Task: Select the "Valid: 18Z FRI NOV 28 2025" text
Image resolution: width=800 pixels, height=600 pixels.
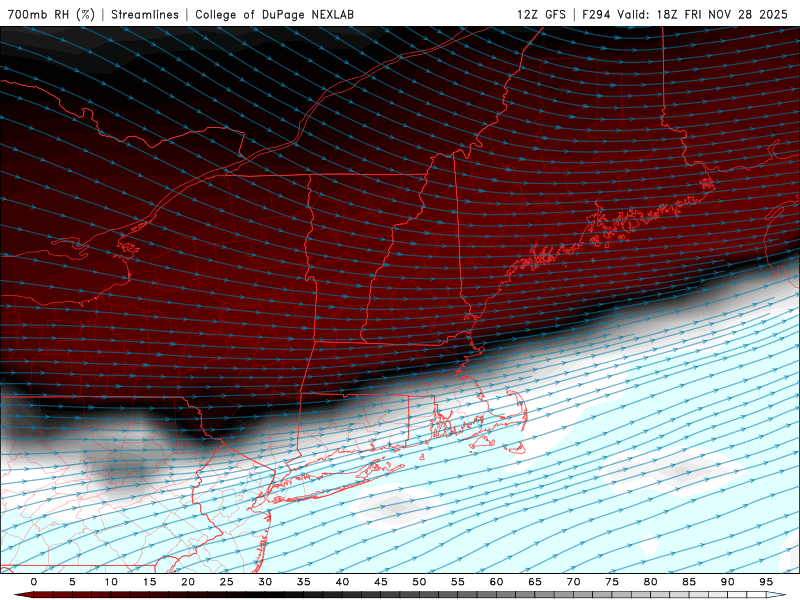Action: click(x=703, y=14)
